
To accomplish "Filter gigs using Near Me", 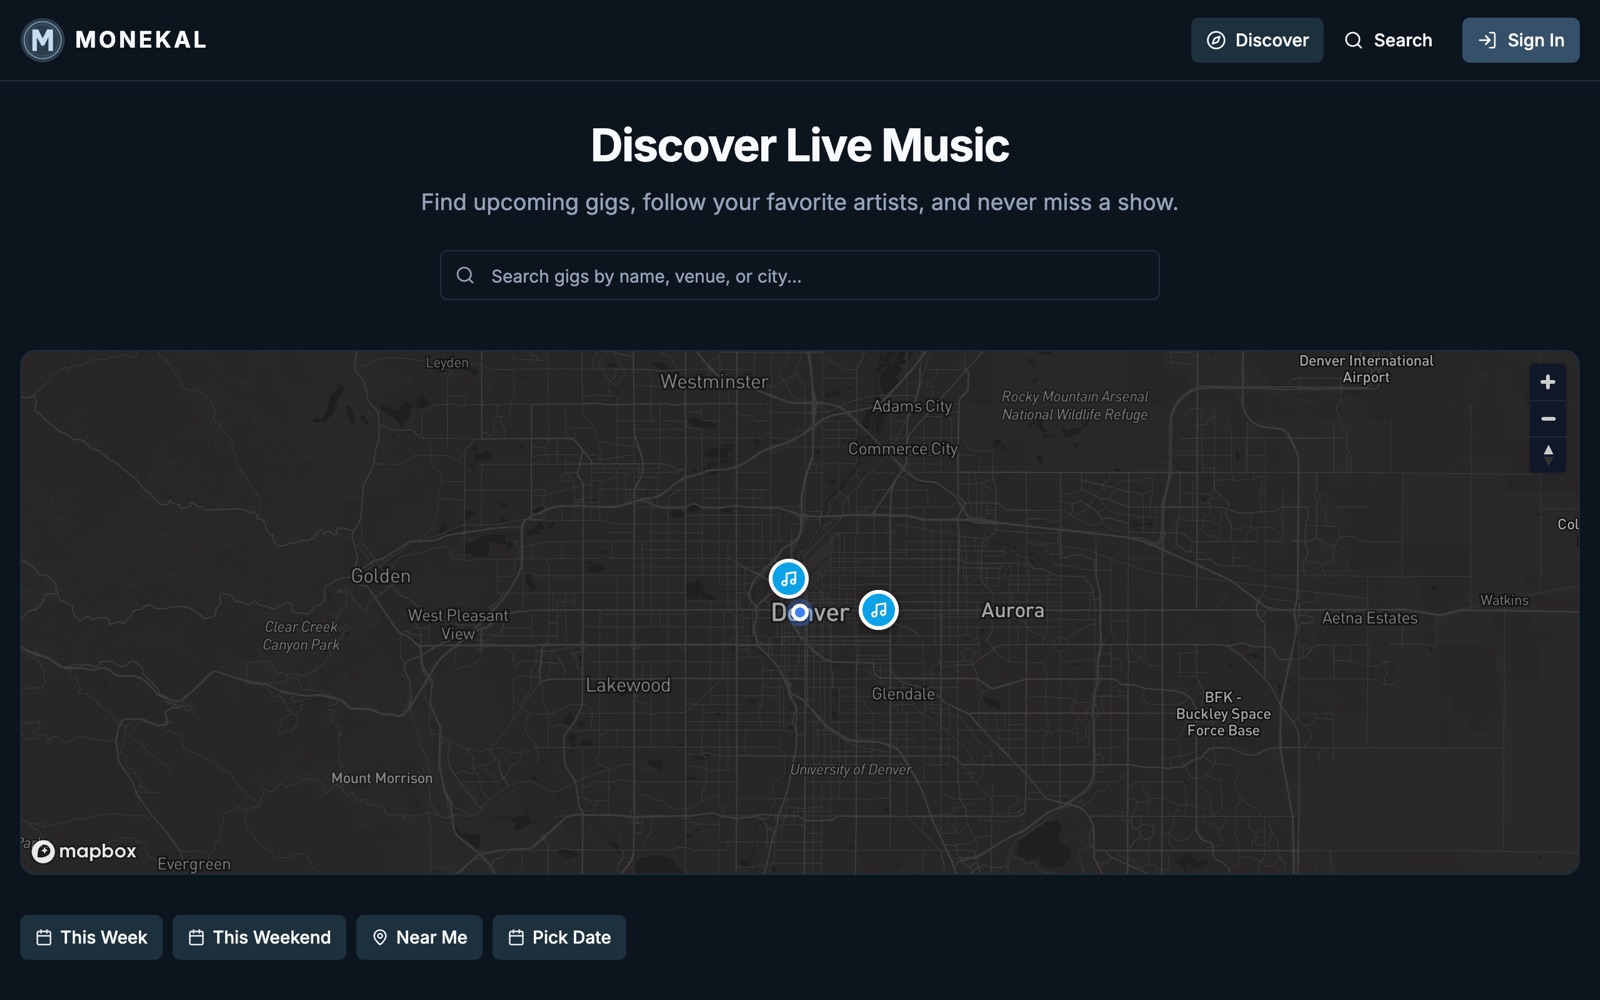I will (x=419, y=937).
